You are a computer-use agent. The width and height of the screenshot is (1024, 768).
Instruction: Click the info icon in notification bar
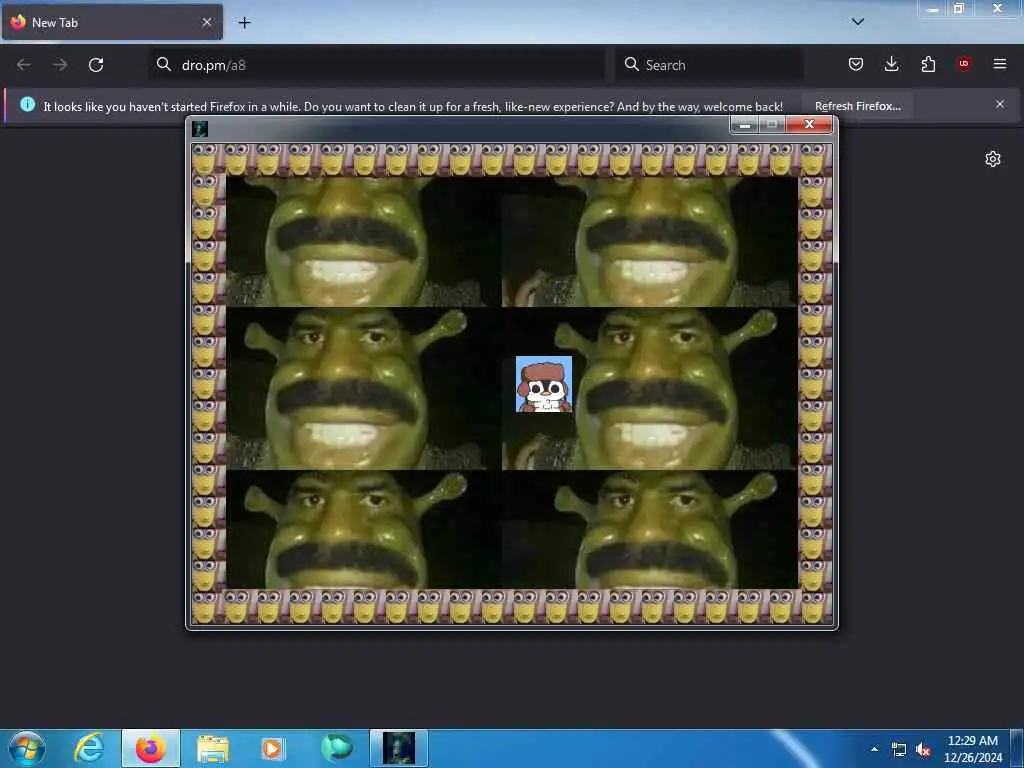coord(27,104)
